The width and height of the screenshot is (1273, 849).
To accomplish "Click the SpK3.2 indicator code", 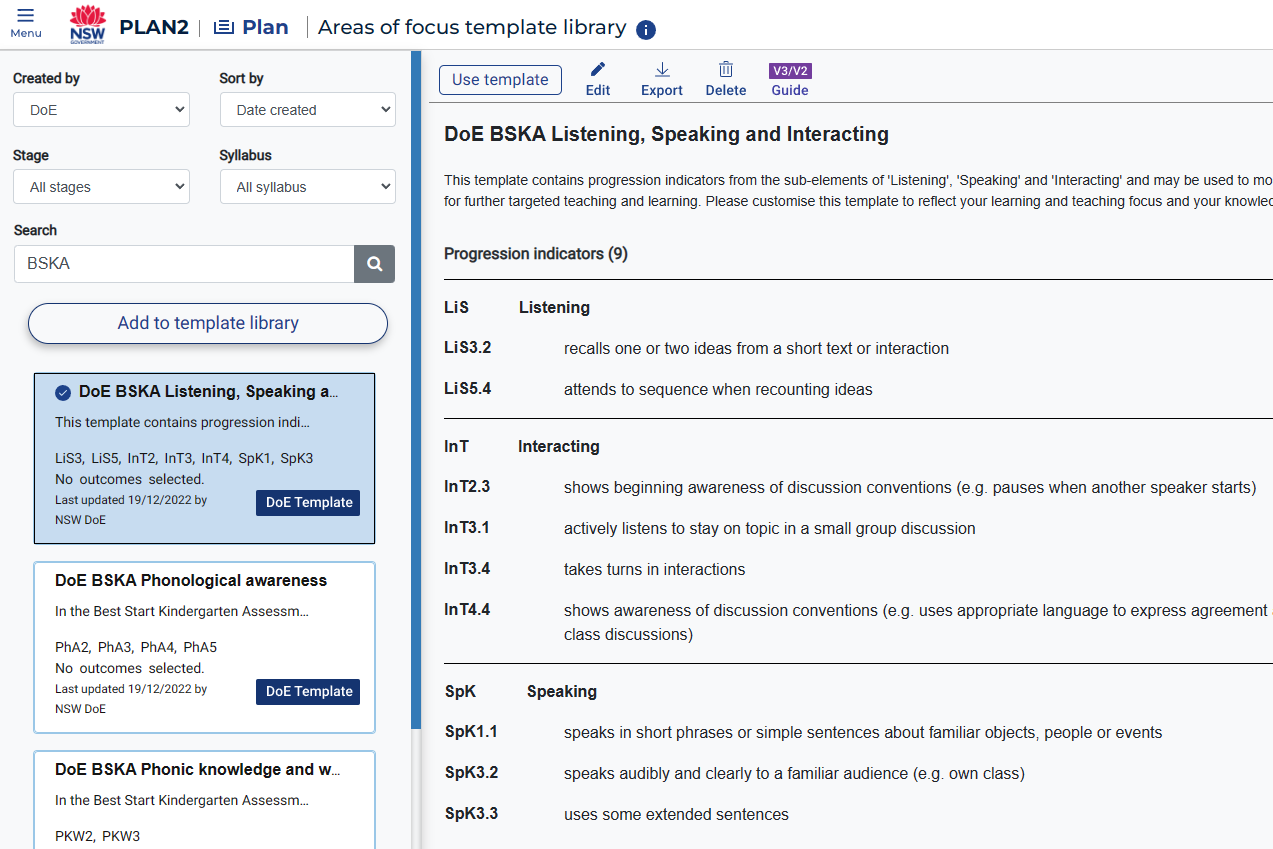I will tap(471, 773).
